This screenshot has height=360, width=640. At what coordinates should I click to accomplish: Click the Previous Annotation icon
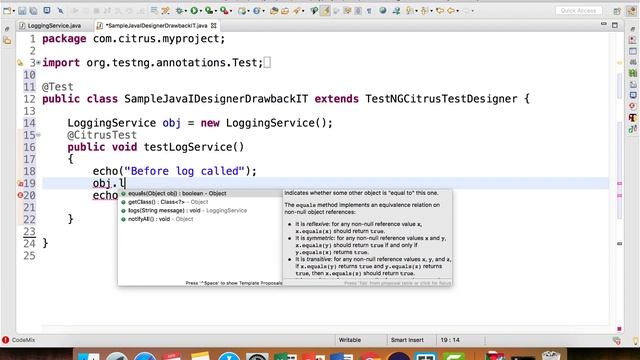pos(424,11)
